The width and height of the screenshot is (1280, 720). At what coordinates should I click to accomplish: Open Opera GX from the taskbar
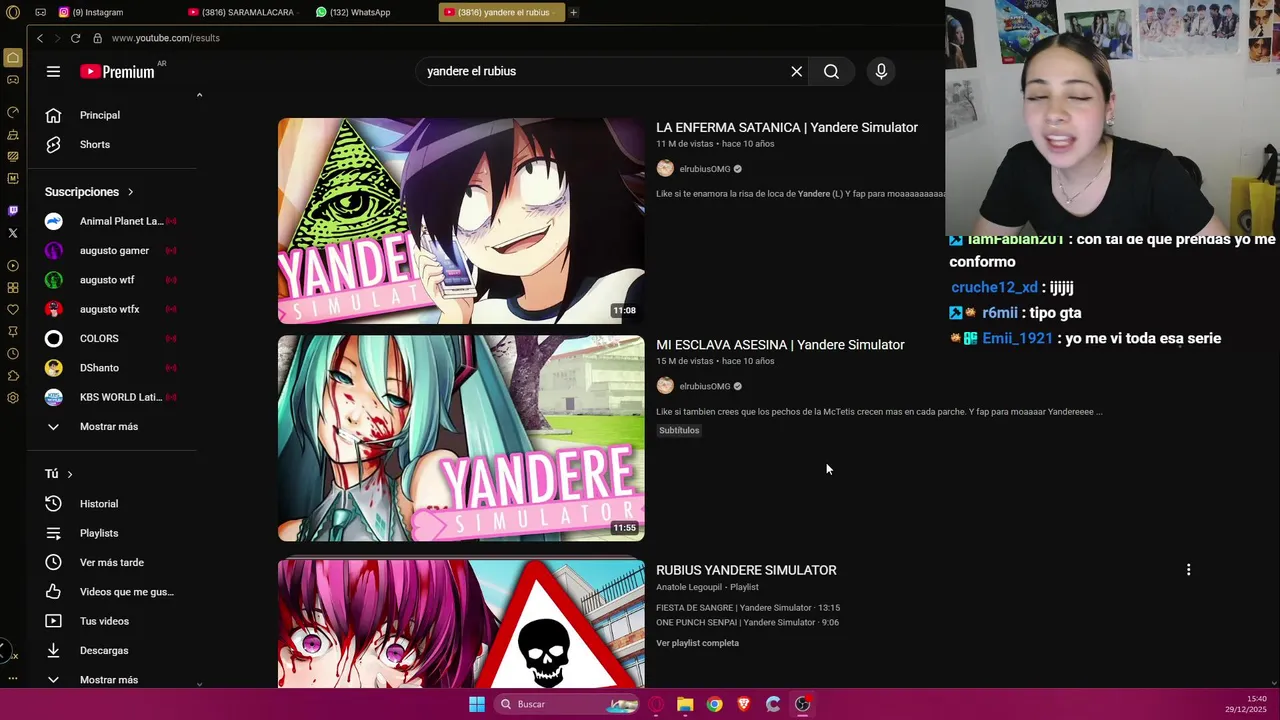point(656,704)
